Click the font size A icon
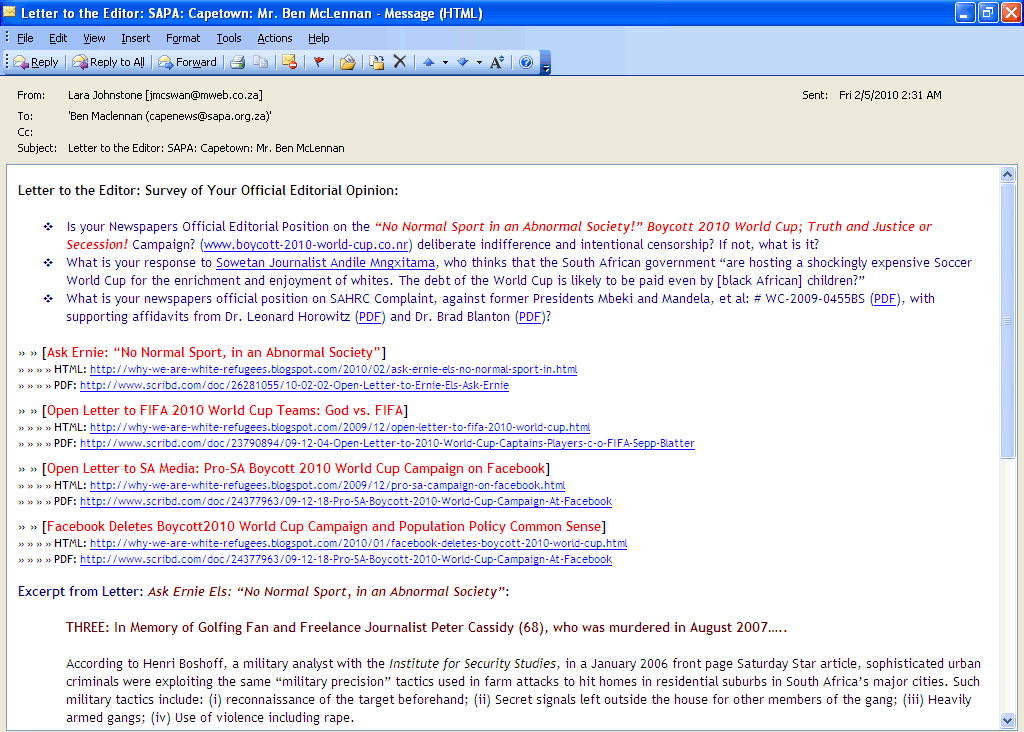The width and height of the screenshot is (1024, 732). coord(497,62)
